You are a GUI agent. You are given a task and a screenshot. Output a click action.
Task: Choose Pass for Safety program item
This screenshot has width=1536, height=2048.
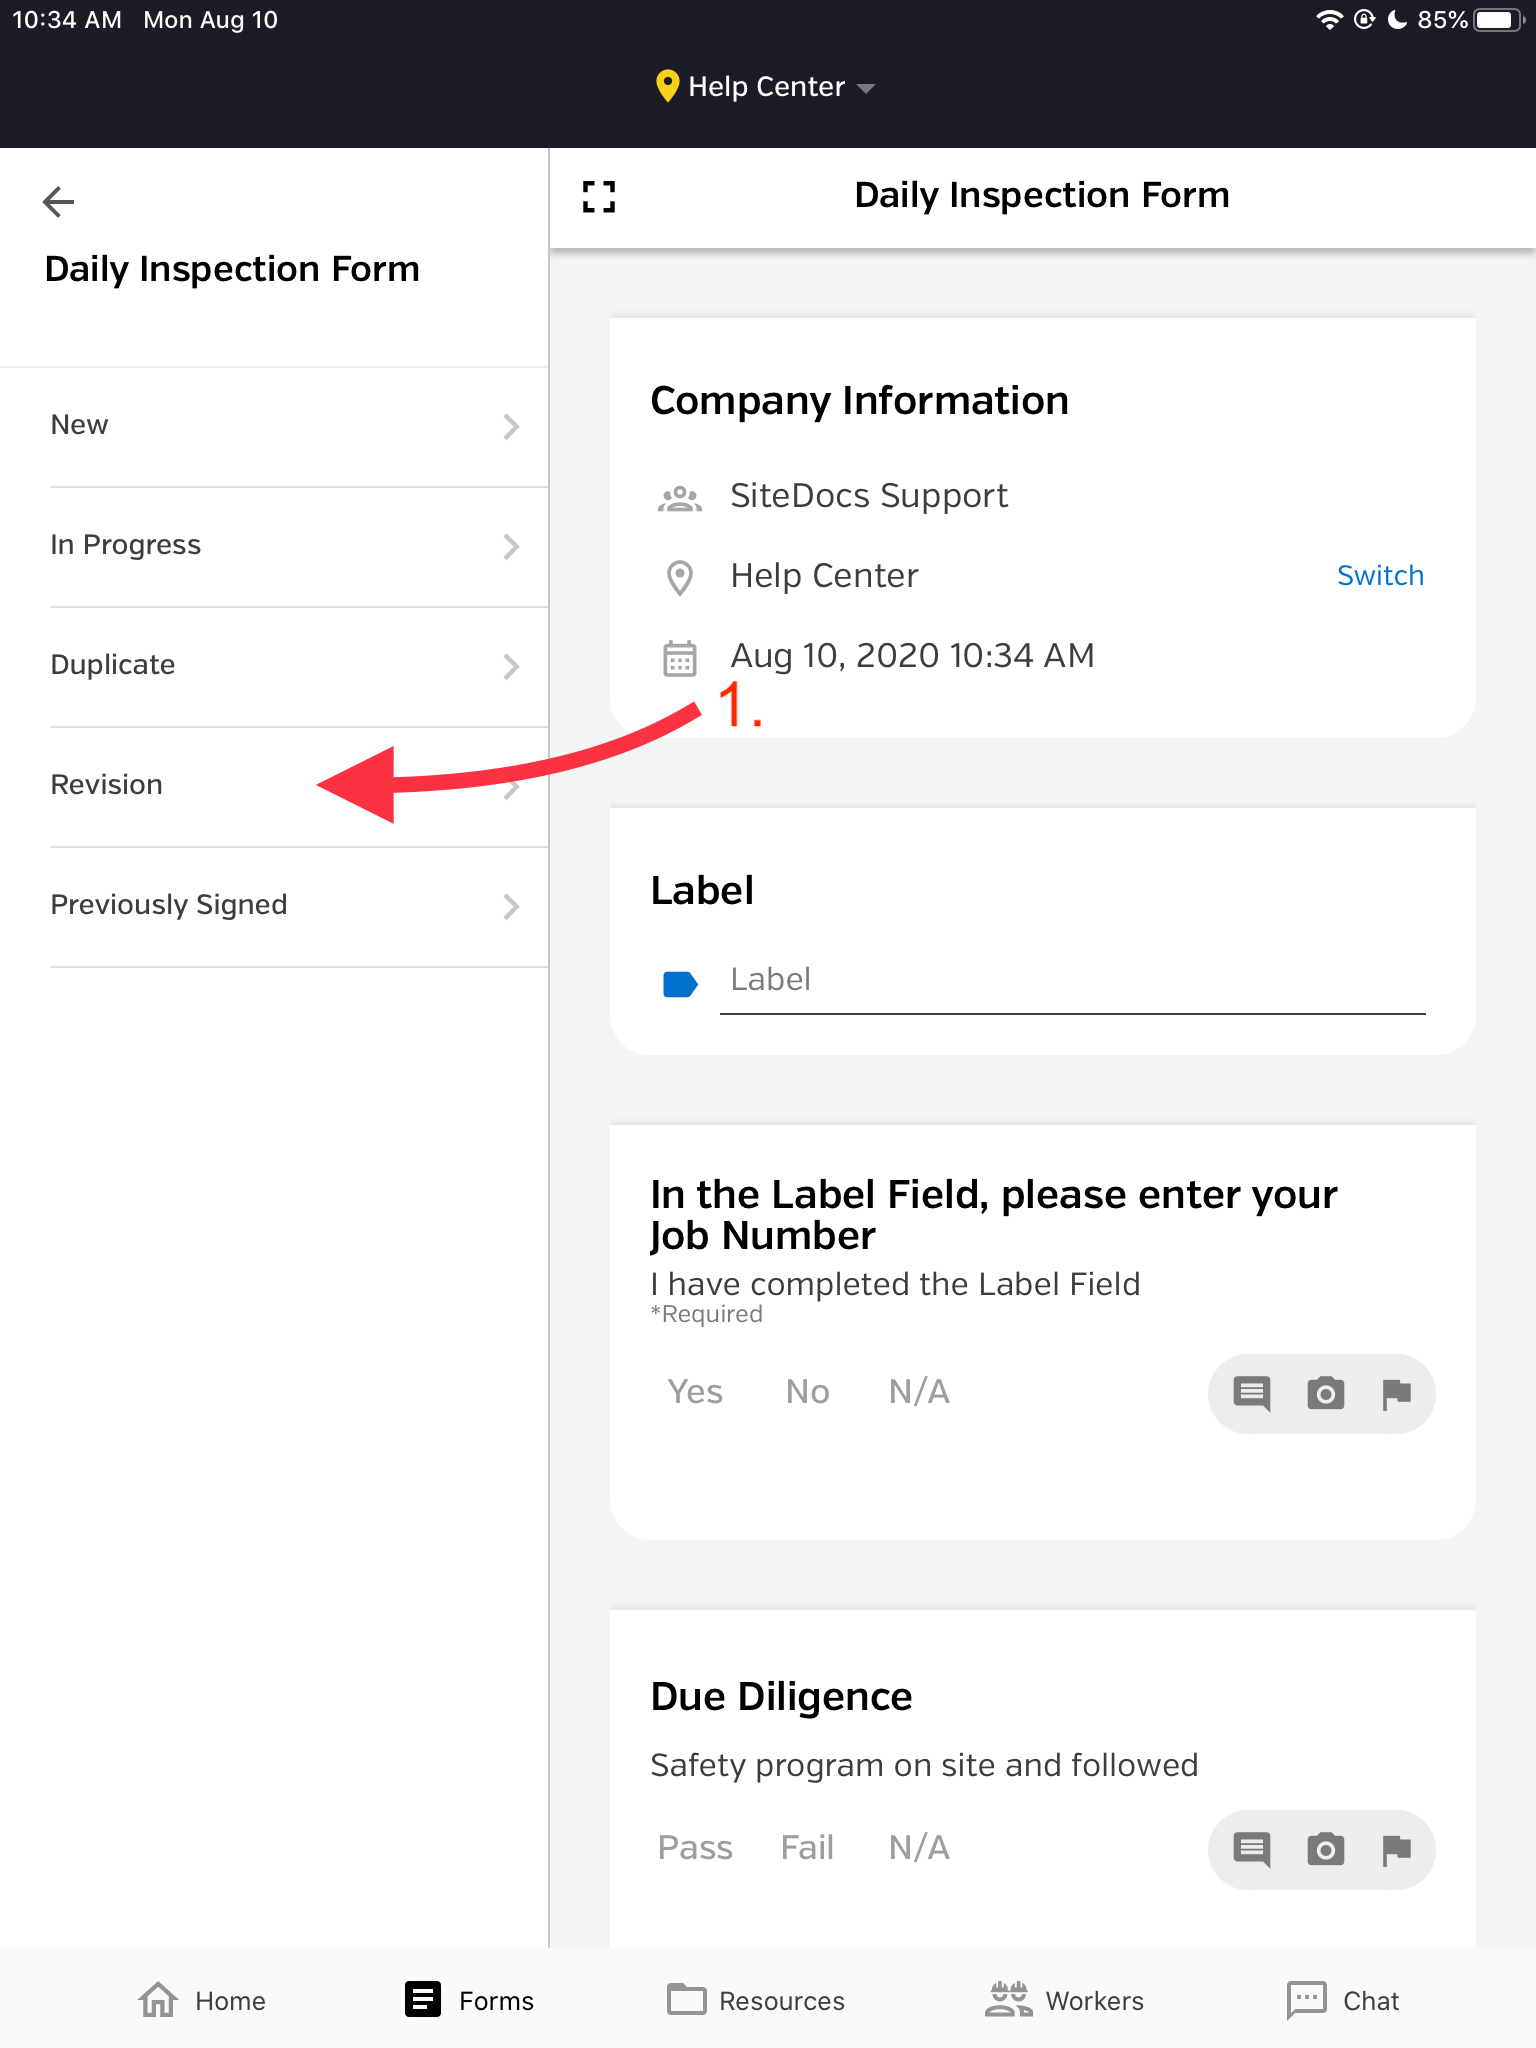(695, 1848)
